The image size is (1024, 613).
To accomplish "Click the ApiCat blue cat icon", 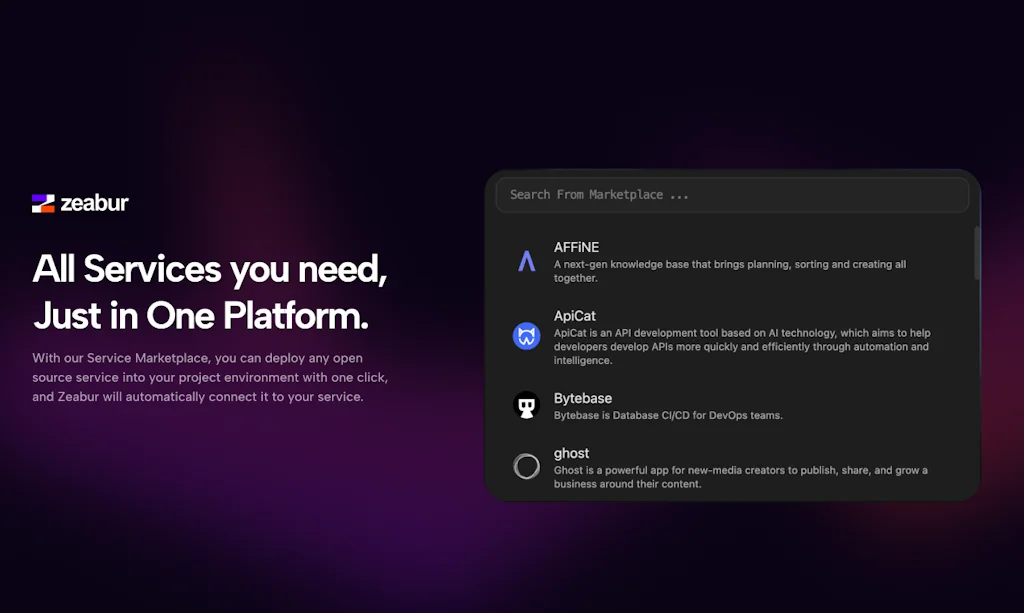I will 526,336.
